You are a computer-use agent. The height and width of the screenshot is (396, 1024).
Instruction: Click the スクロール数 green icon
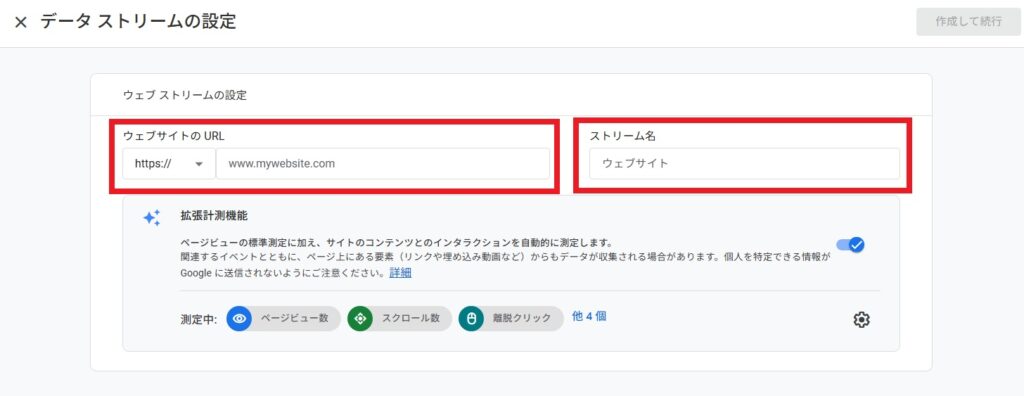click(360, 319)
